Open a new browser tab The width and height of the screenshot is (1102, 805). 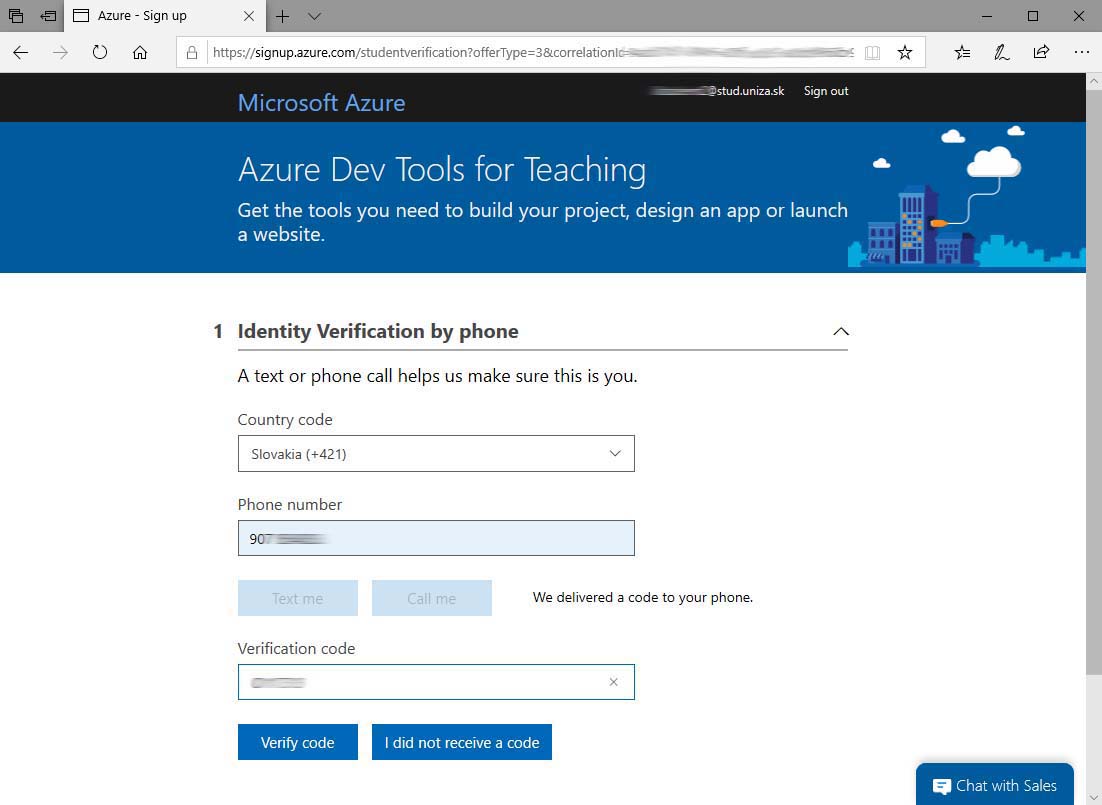[x=283, y=16]
